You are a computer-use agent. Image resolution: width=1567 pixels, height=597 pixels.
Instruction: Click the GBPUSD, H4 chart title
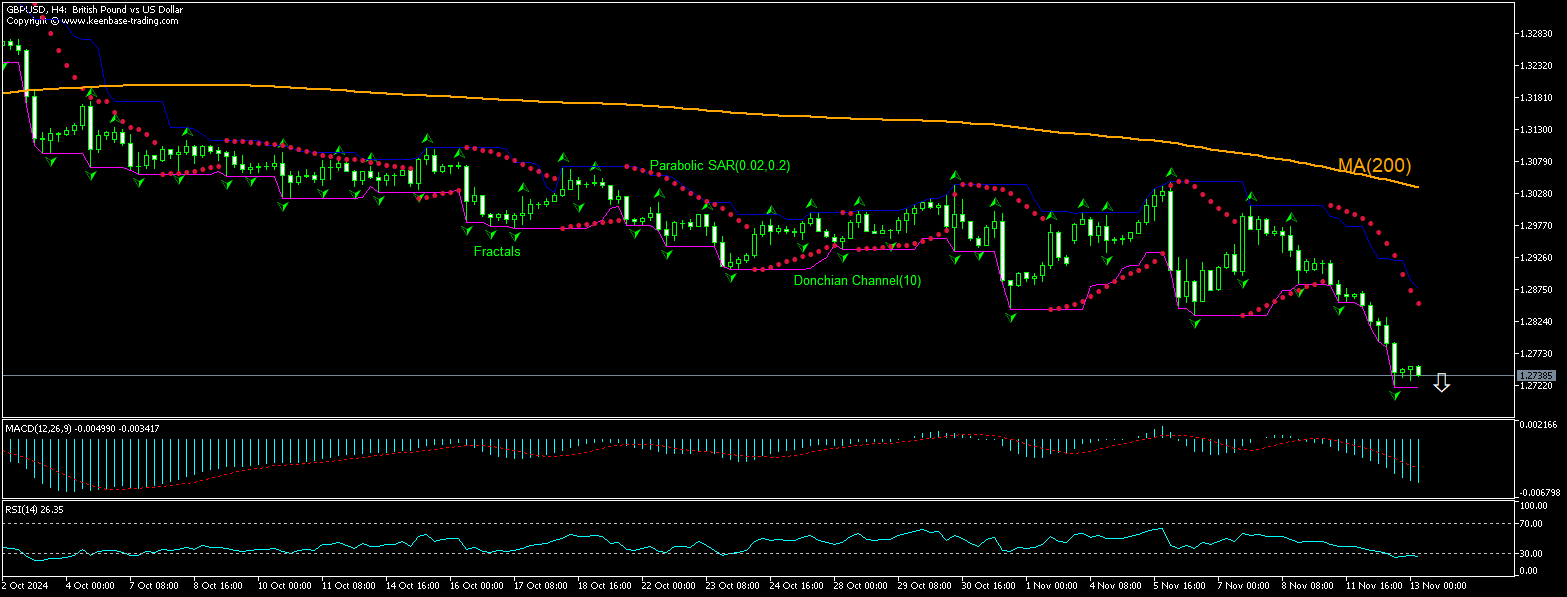point(94,9)
